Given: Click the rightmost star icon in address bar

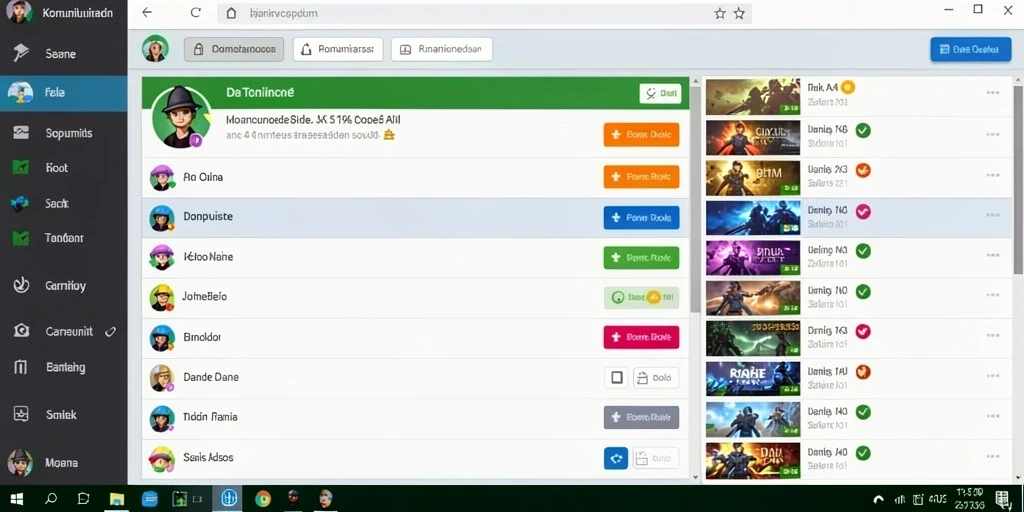Looking at the screenshot, I should 739,13.
